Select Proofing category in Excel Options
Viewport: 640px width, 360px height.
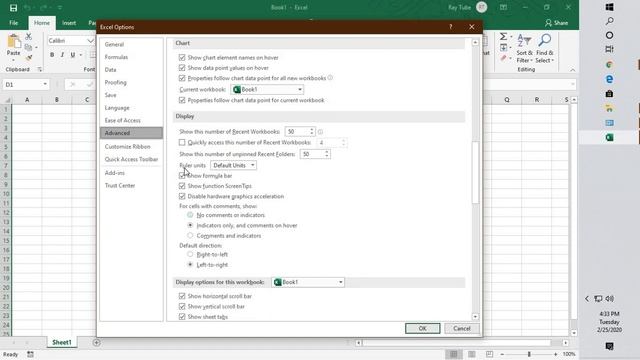116,82
